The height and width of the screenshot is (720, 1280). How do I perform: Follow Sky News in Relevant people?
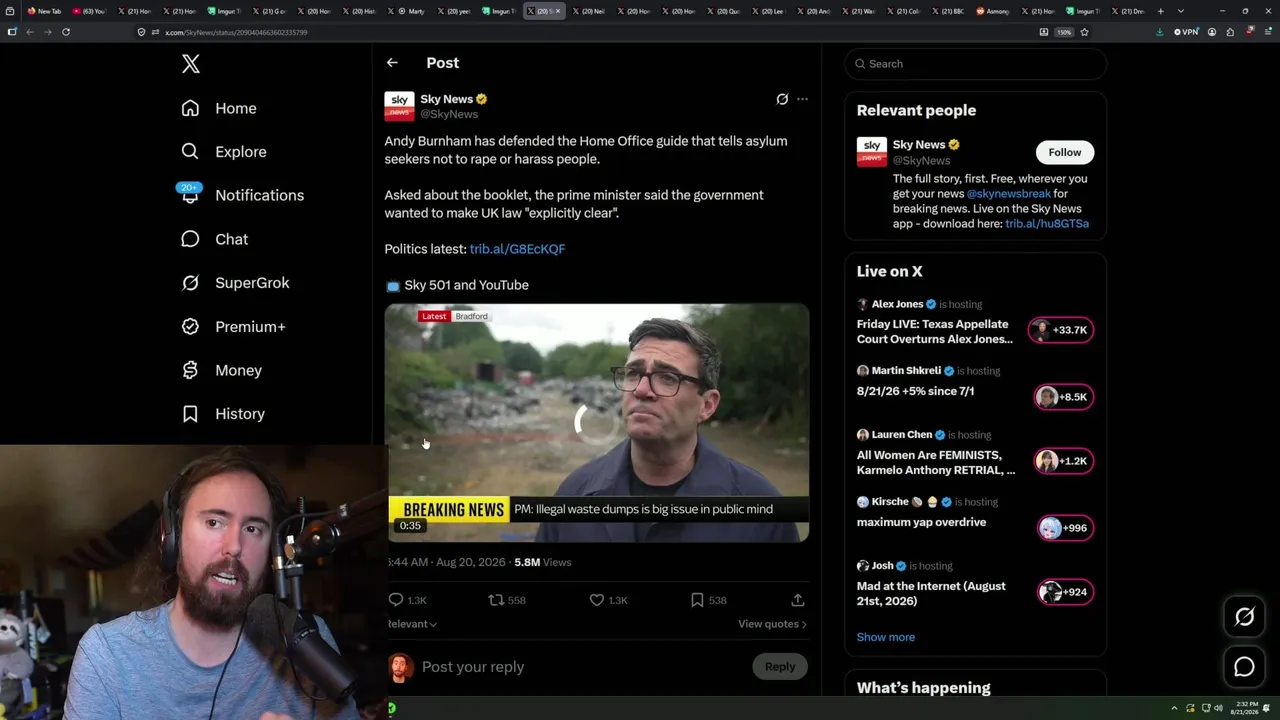click(1064, 152)
